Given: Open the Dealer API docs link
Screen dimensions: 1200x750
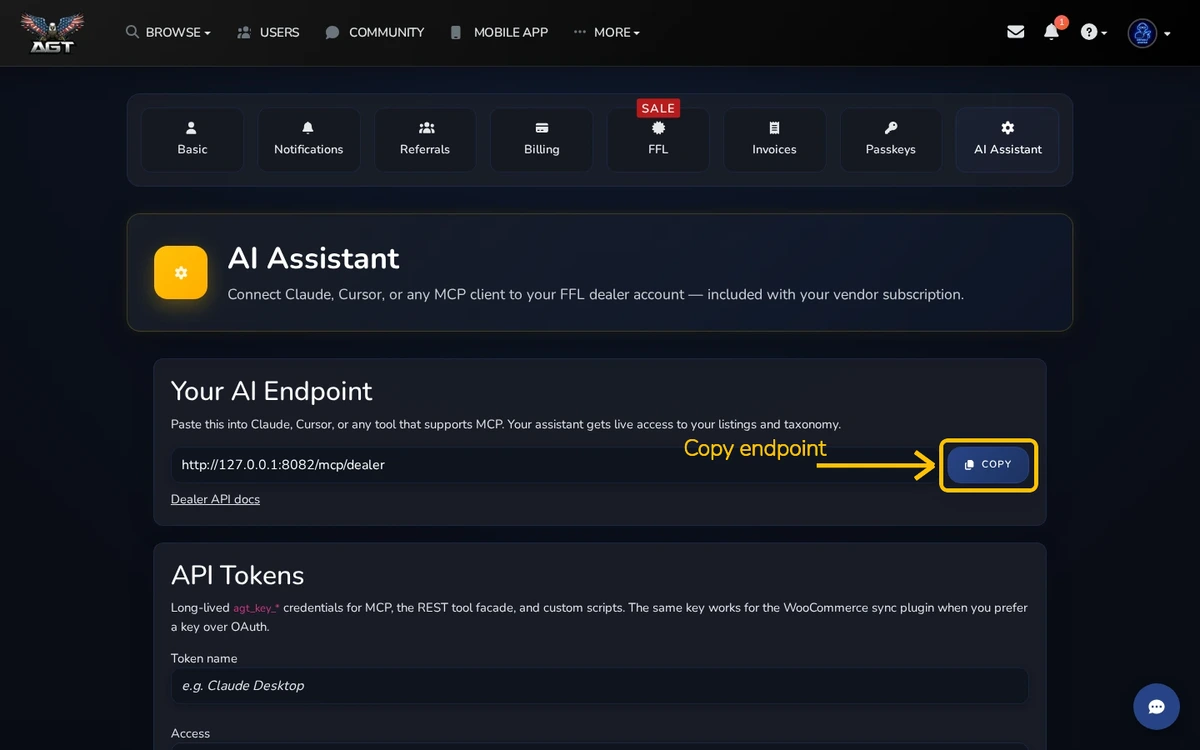Looking at the screenshot, I should click(x=215, y=499).
